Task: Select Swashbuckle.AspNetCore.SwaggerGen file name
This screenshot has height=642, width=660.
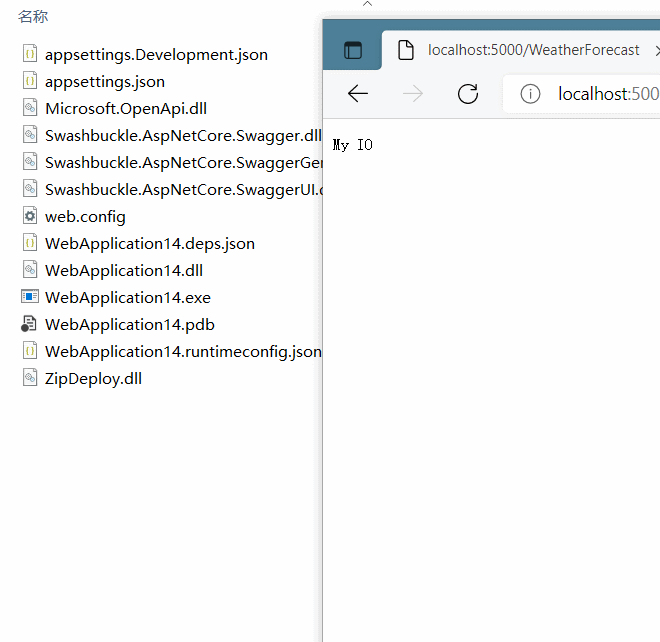Action: point(184,162)
